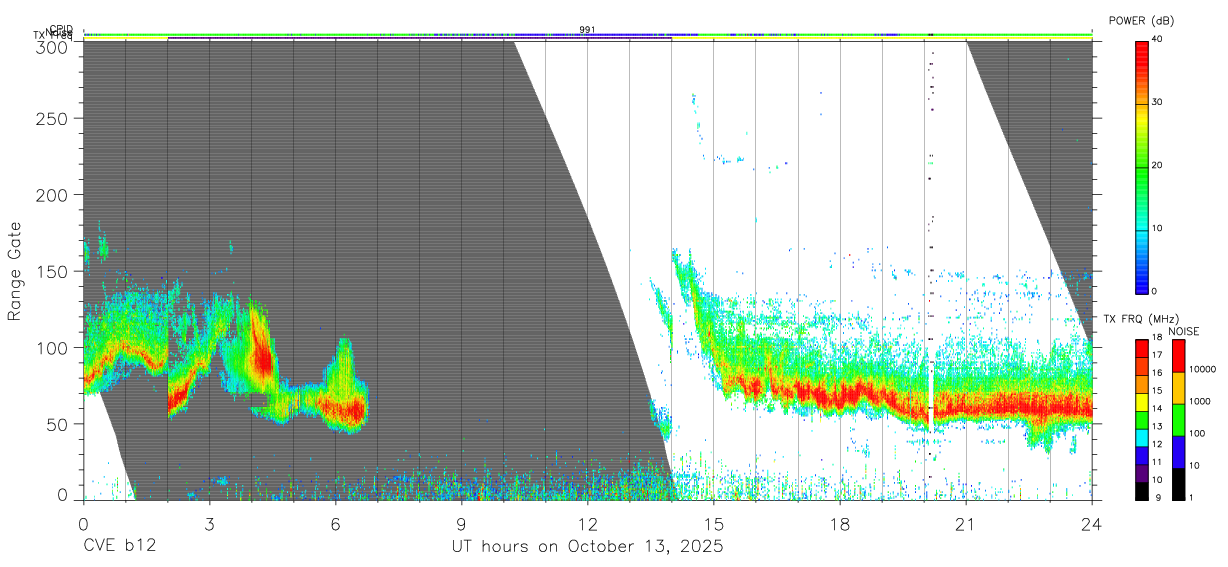
Task: Select the 300 tick label on the Range Gate axis
Action: click(x=52, y=46)
